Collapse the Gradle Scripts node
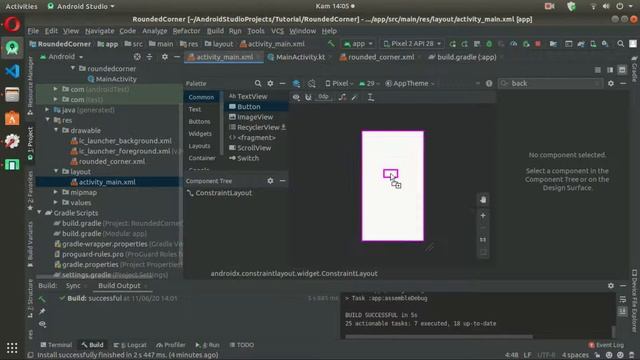 pyautogui.click(x=40, y=212)
